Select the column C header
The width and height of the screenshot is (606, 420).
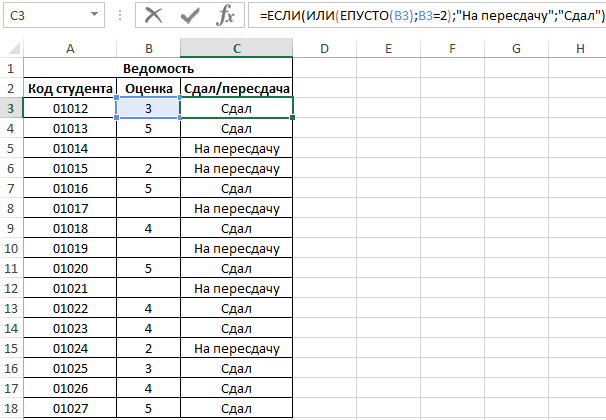click(x=236, y=49)
